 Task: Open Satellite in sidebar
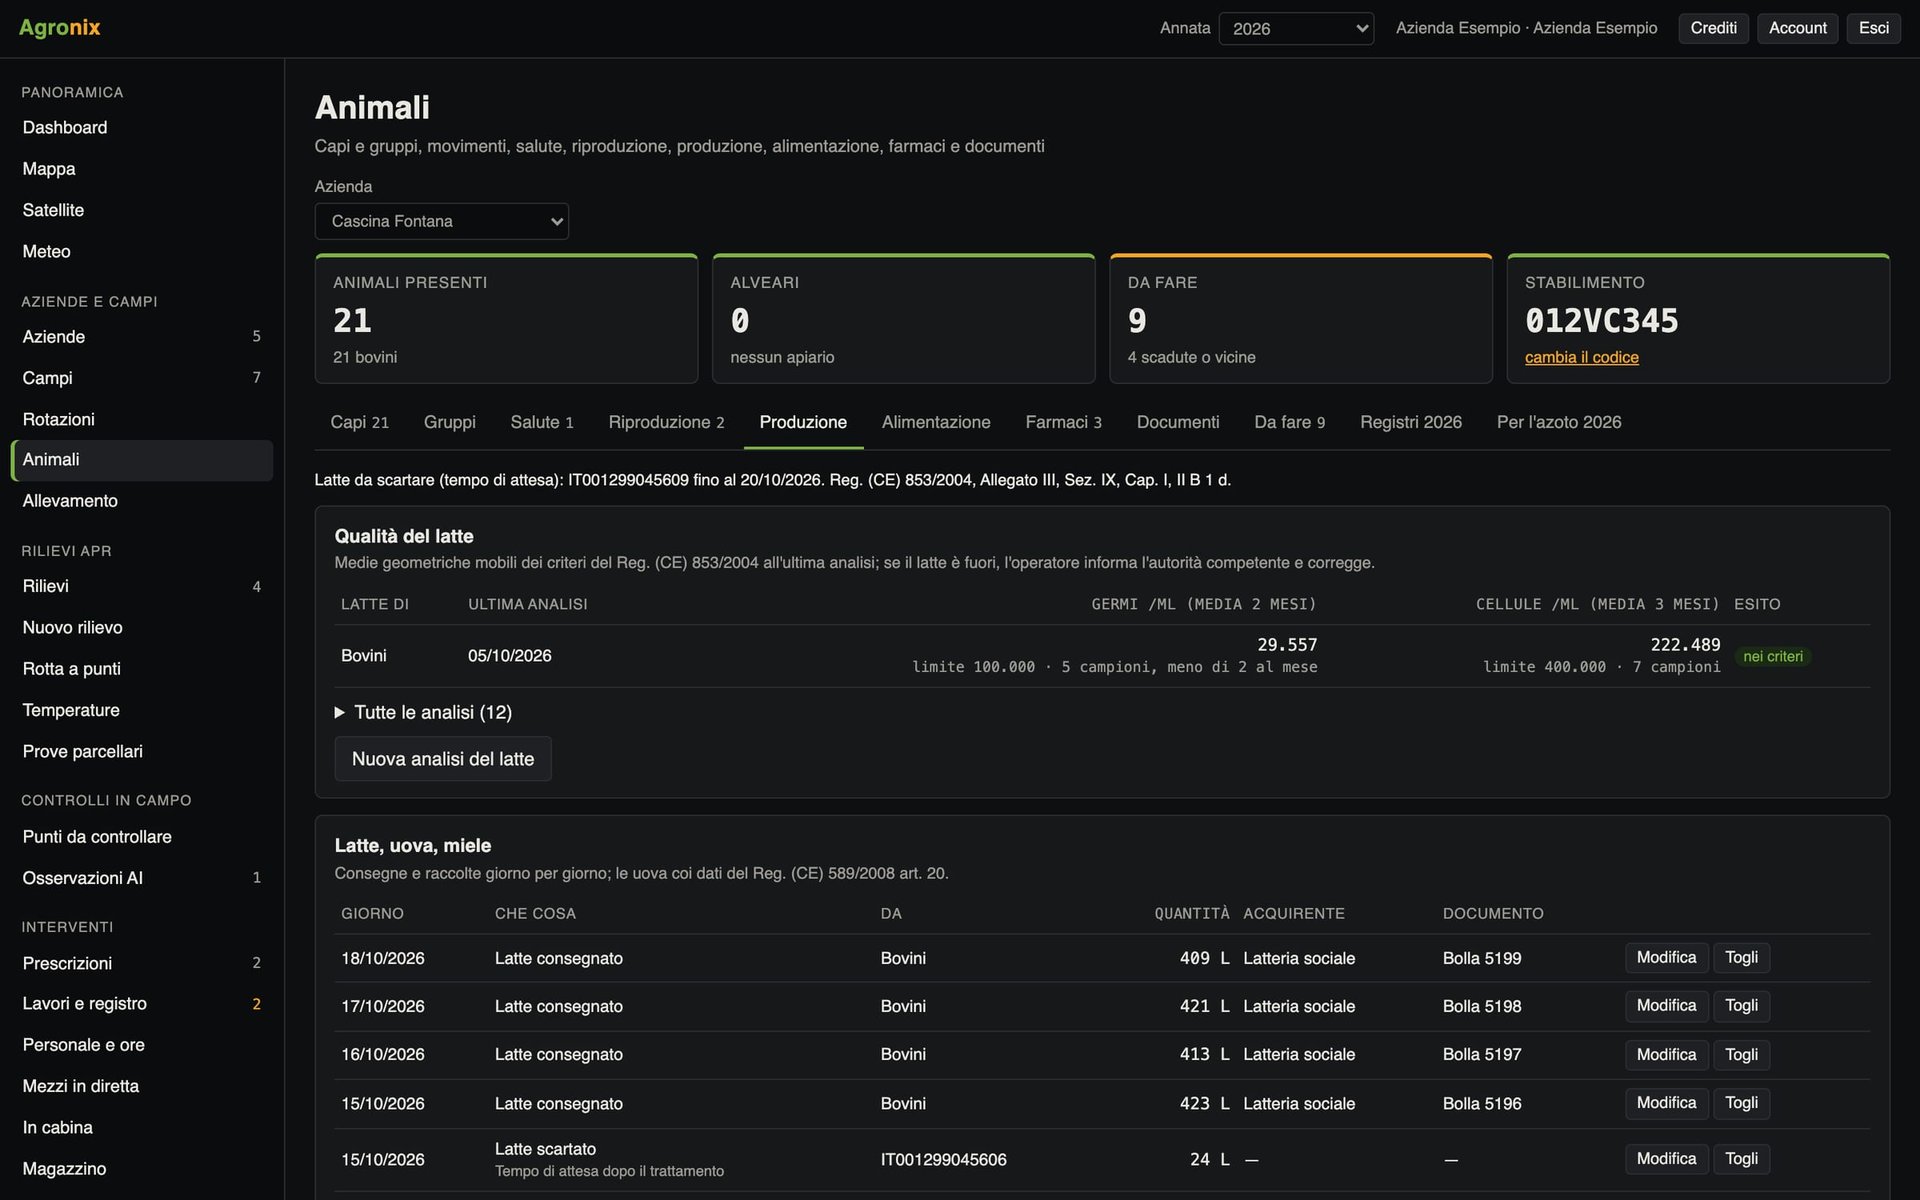click(141, 210)
